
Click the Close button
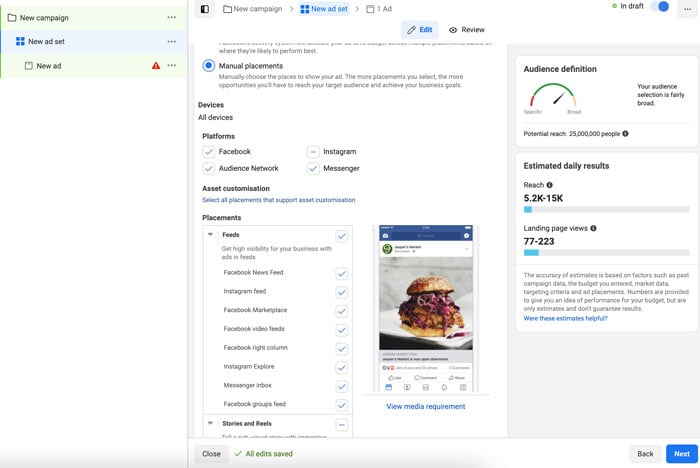click(x=211, y=454)
